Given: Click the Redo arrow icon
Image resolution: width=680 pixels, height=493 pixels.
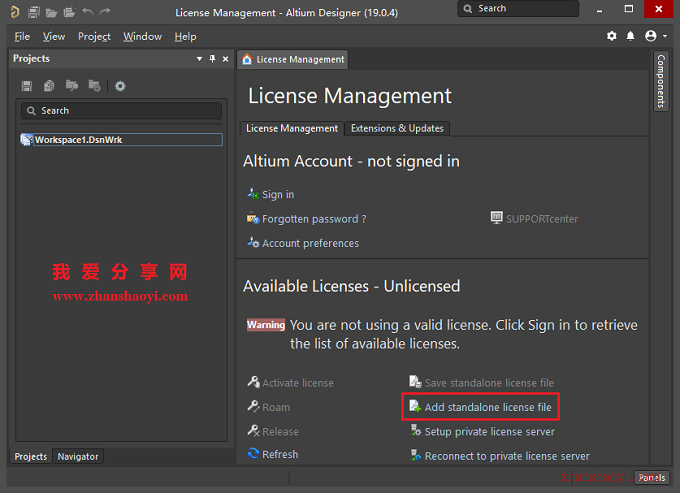Looking at the screenshot, I should (105, 12).
